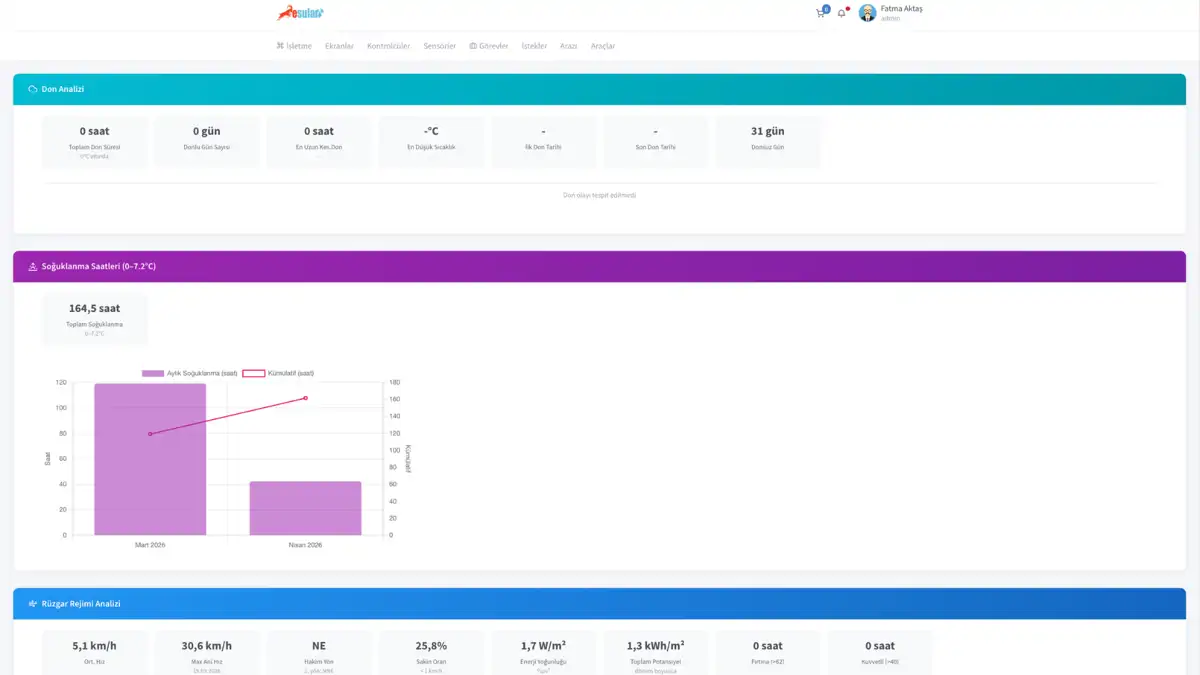Select the İstekler menu item

pos(534,46)
